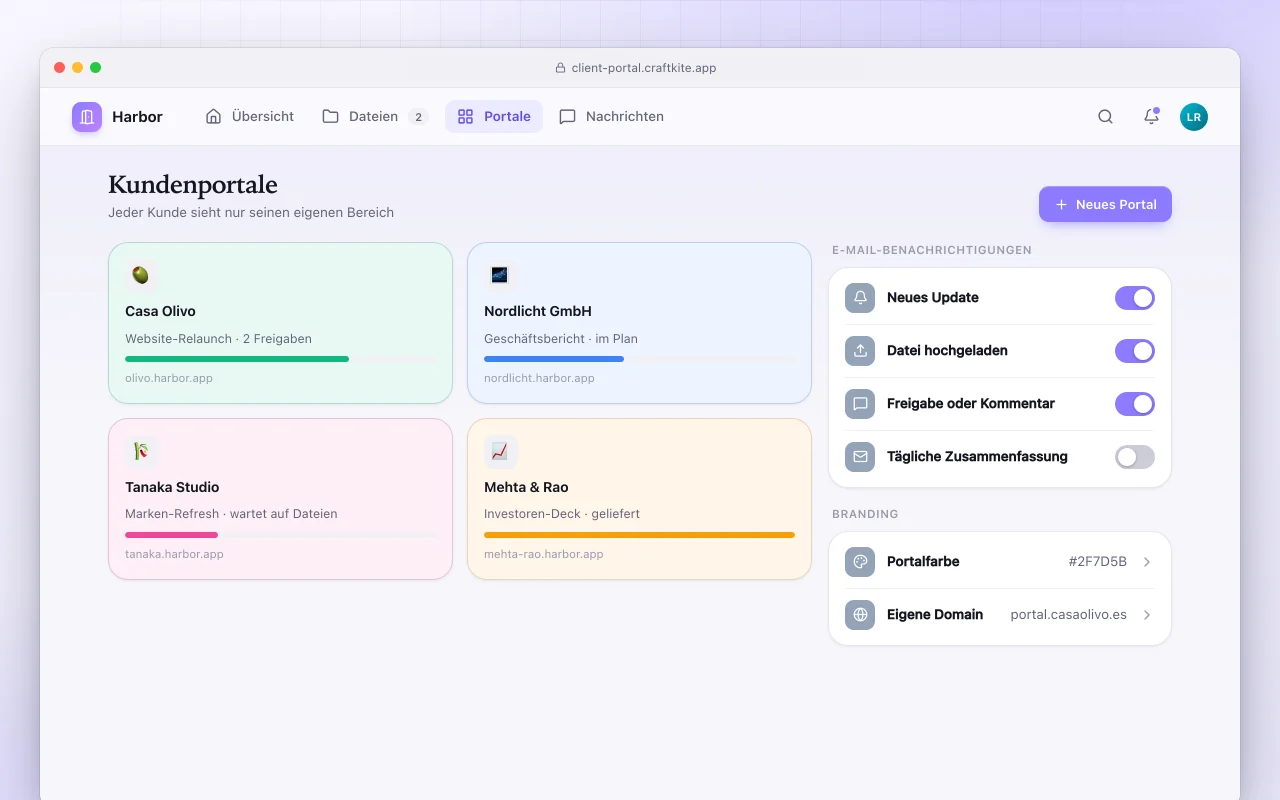Click the olive icon on Casa Olivo
1280x800 pixels.
click(141, 275)
